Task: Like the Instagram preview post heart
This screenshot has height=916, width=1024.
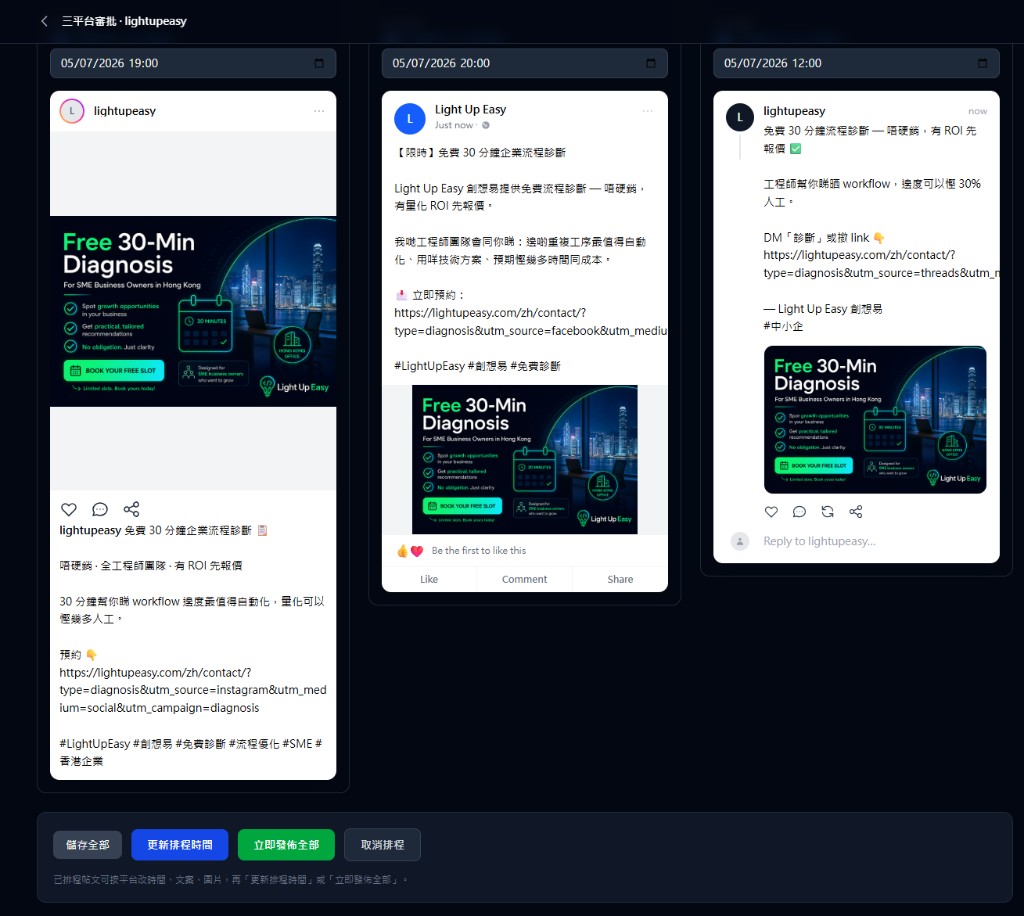Action: click(x=69, y=509)
